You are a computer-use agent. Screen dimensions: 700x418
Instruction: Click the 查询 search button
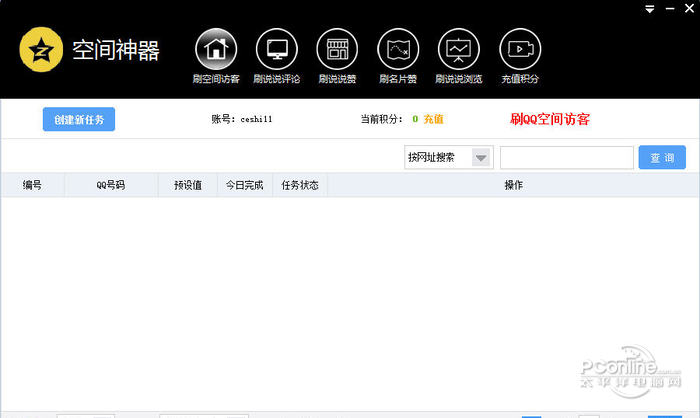[x=662, y=157]
